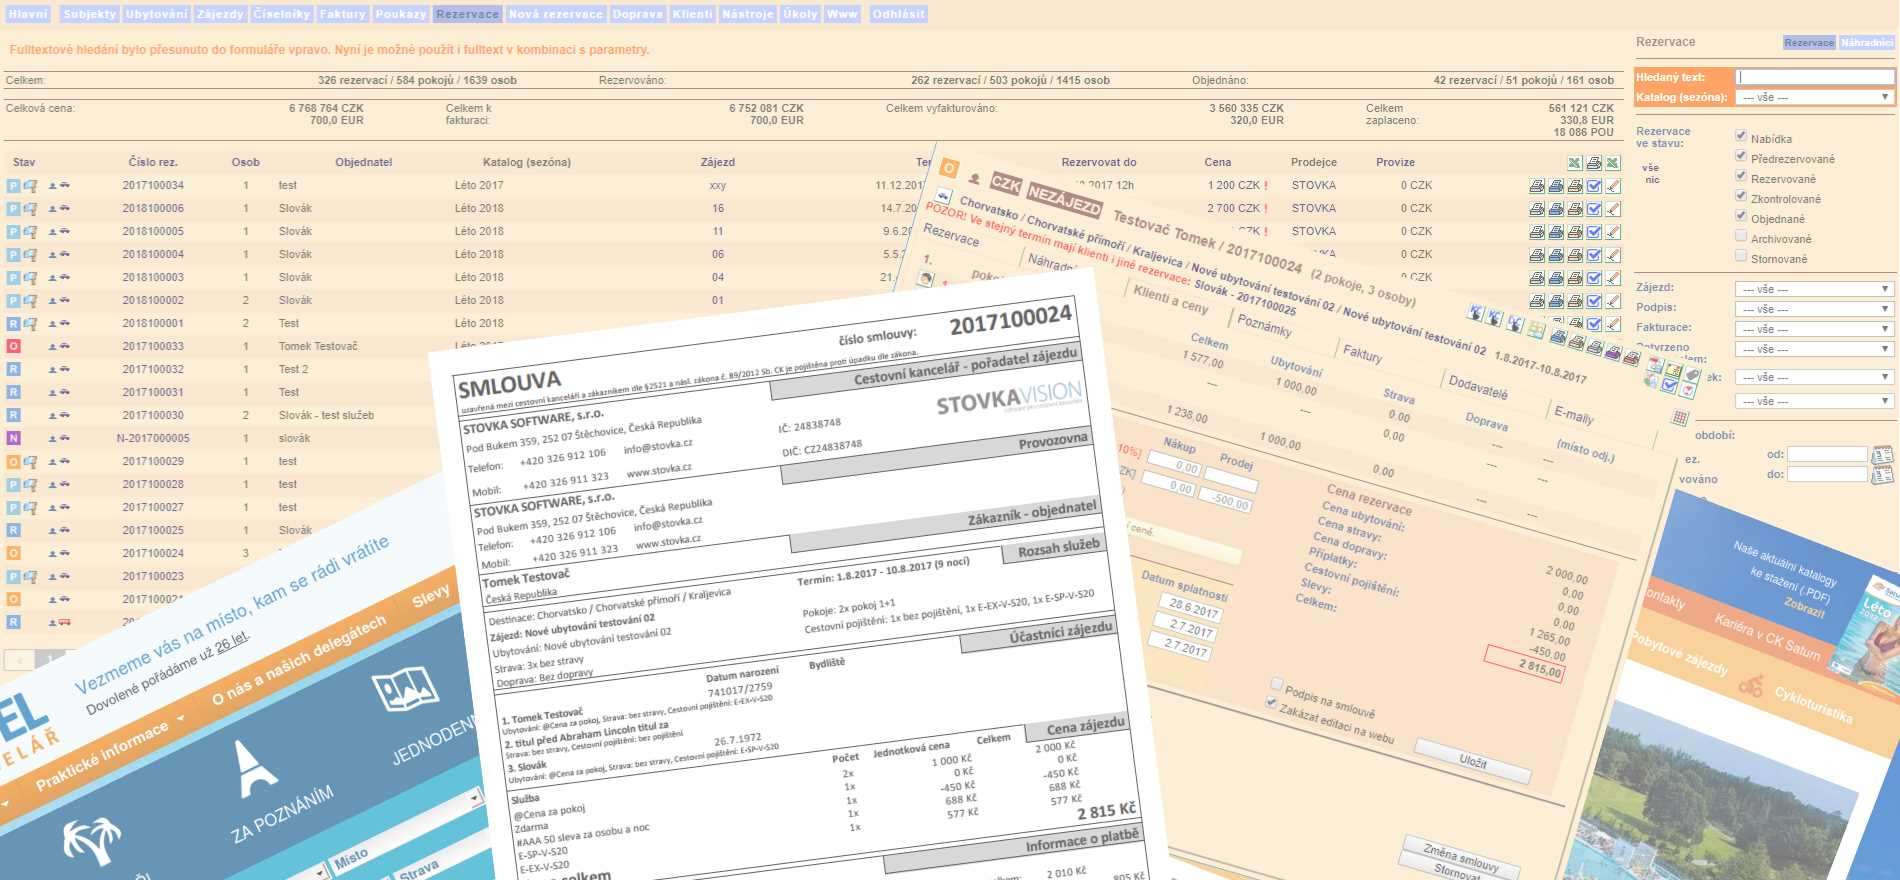Open the Fakturace filter dropdown
Image resolution: width=1900 pixels, height=880 pixels.
(1814, 329)
